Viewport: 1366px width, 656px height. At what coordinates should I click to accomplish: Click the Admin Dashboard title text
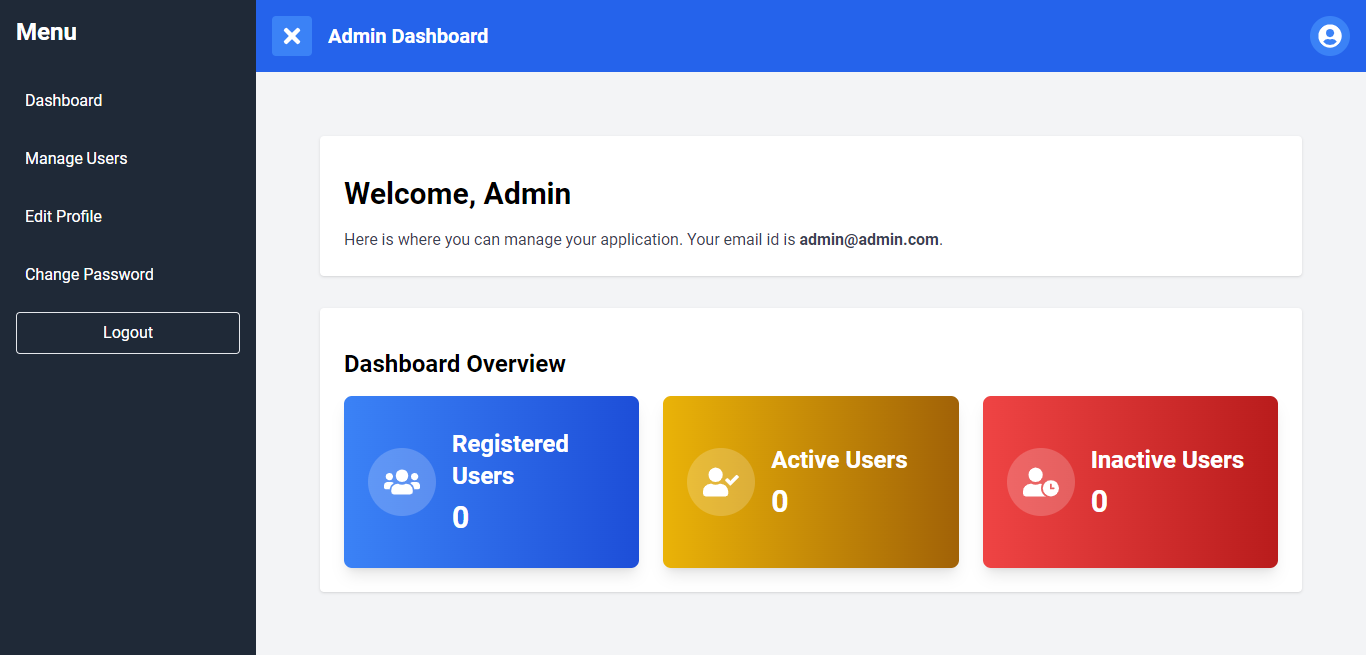point(408,35)
